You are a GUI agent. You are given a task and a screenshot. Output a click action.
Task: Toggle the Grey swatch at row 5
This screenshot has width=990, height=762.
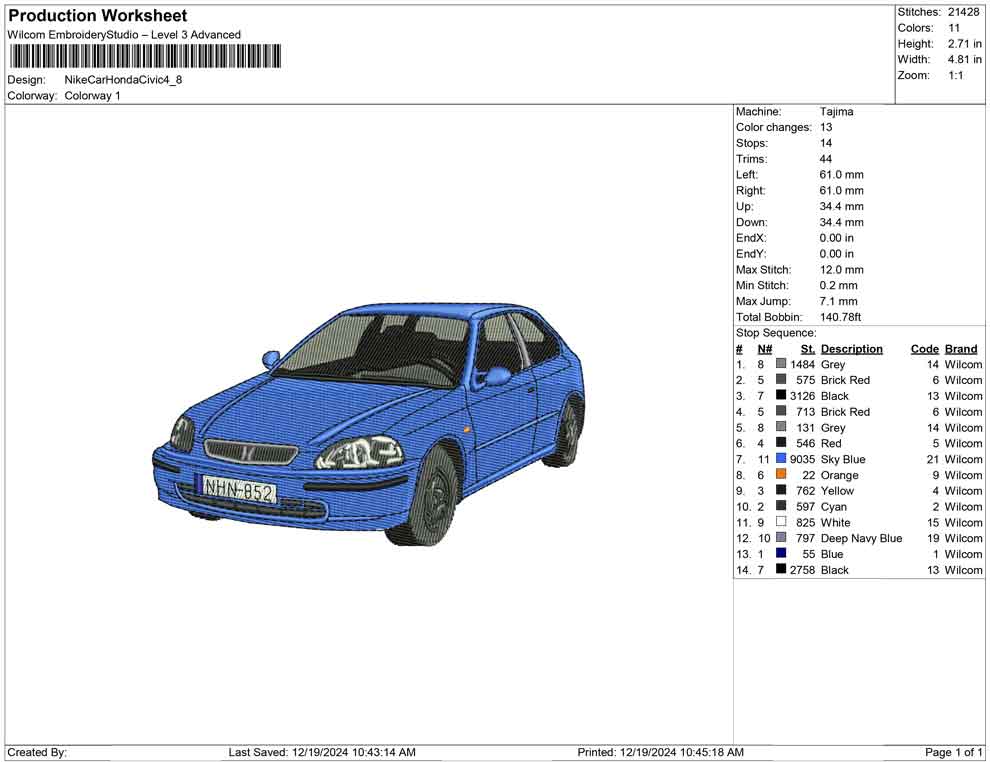click(778, 427)
